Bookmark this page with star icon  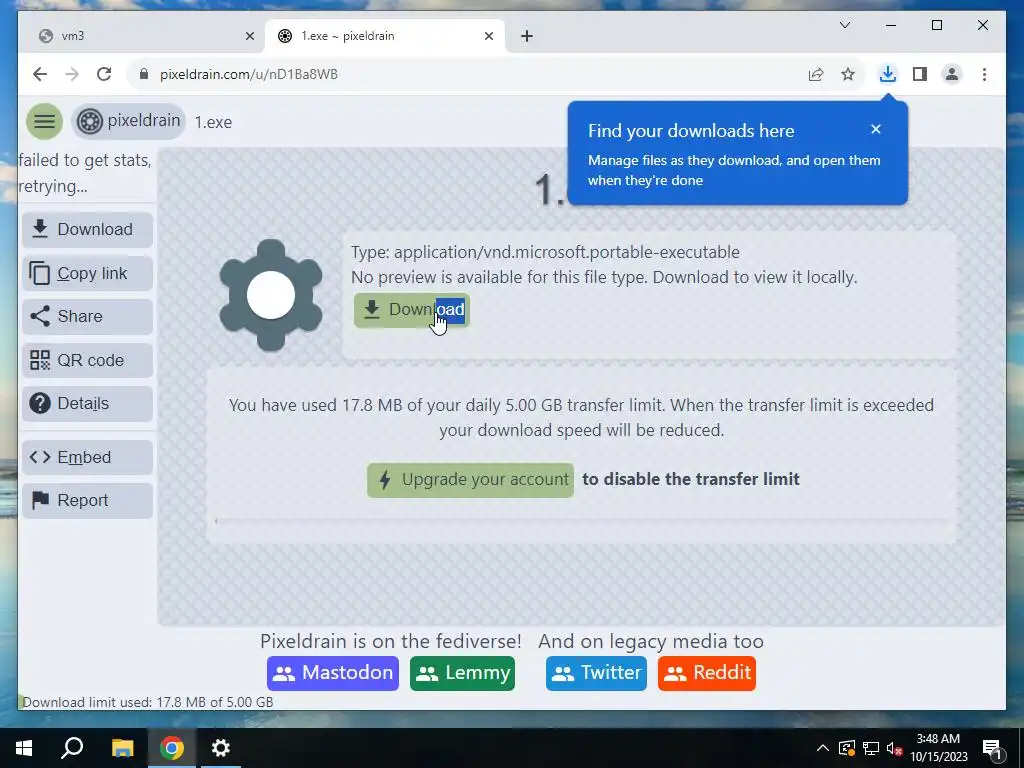848,74
